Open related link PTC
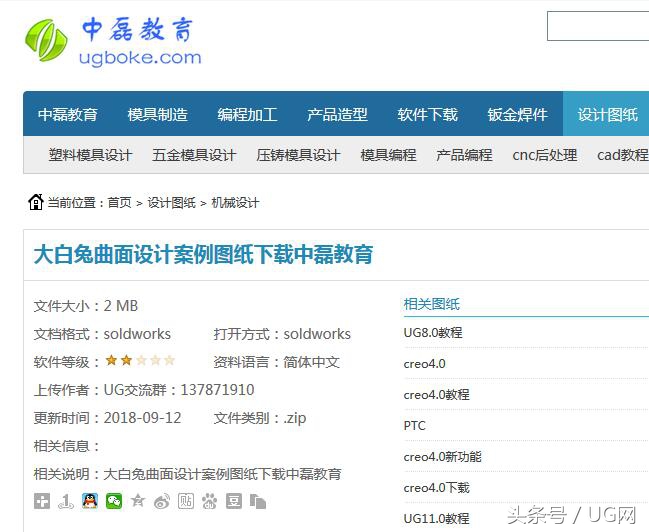The image size is (649, 532). (414, 426)
